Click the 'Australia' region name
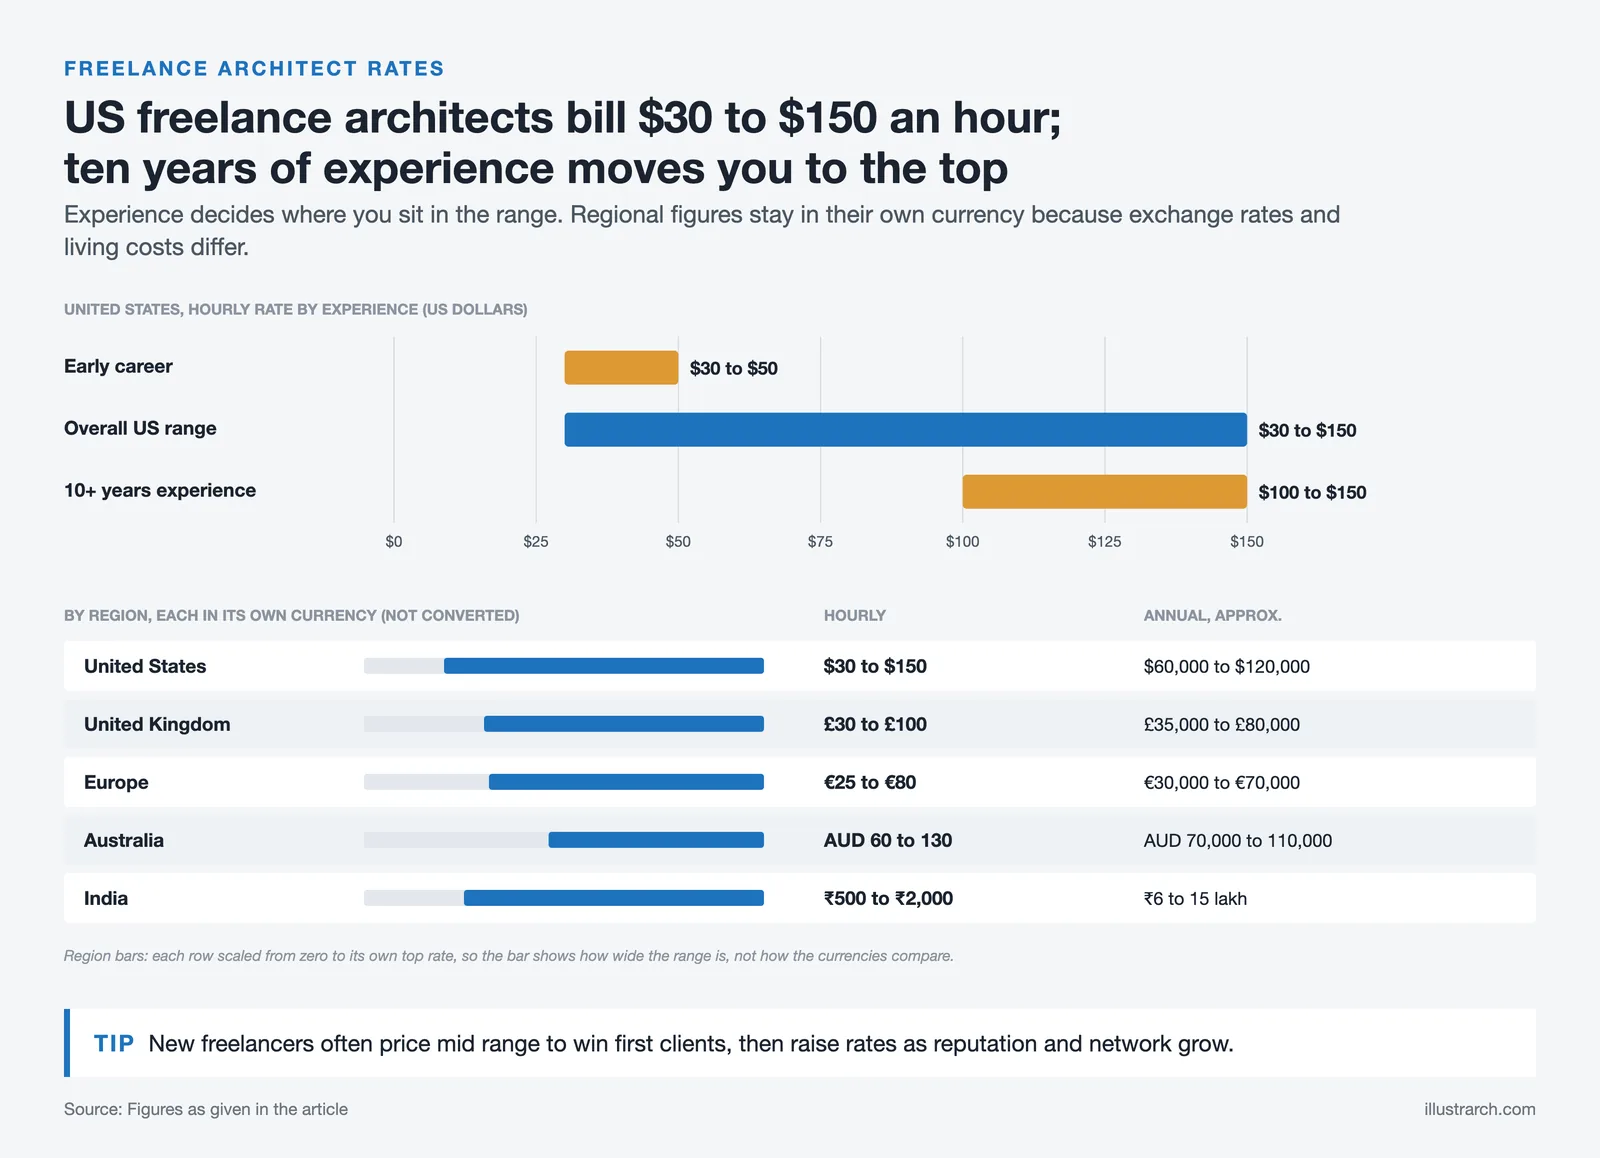This screenshot has width=1600, height=1158. pos(124,840)
